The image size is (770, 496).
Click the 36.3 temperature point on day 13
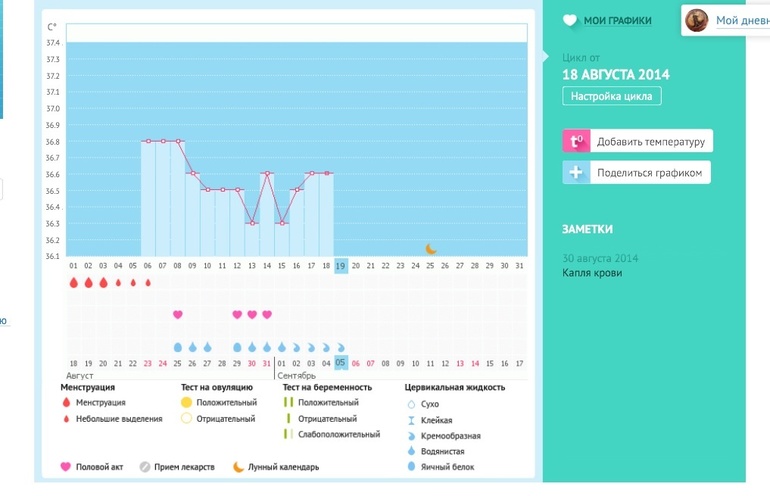(x=252, y=222)
